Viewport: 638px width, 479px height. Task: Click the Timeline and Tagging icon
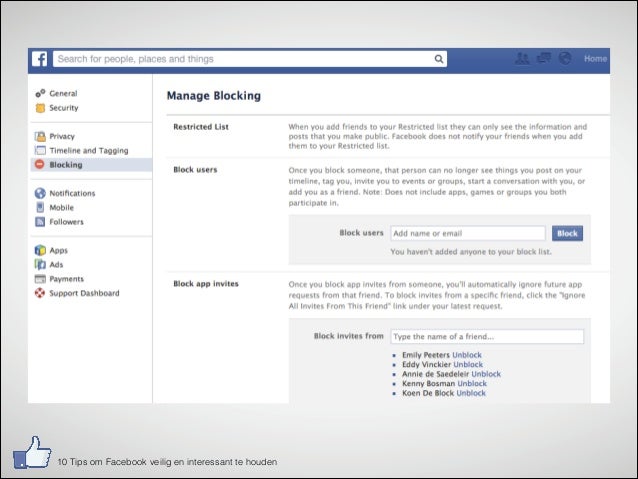coord(40,151)
